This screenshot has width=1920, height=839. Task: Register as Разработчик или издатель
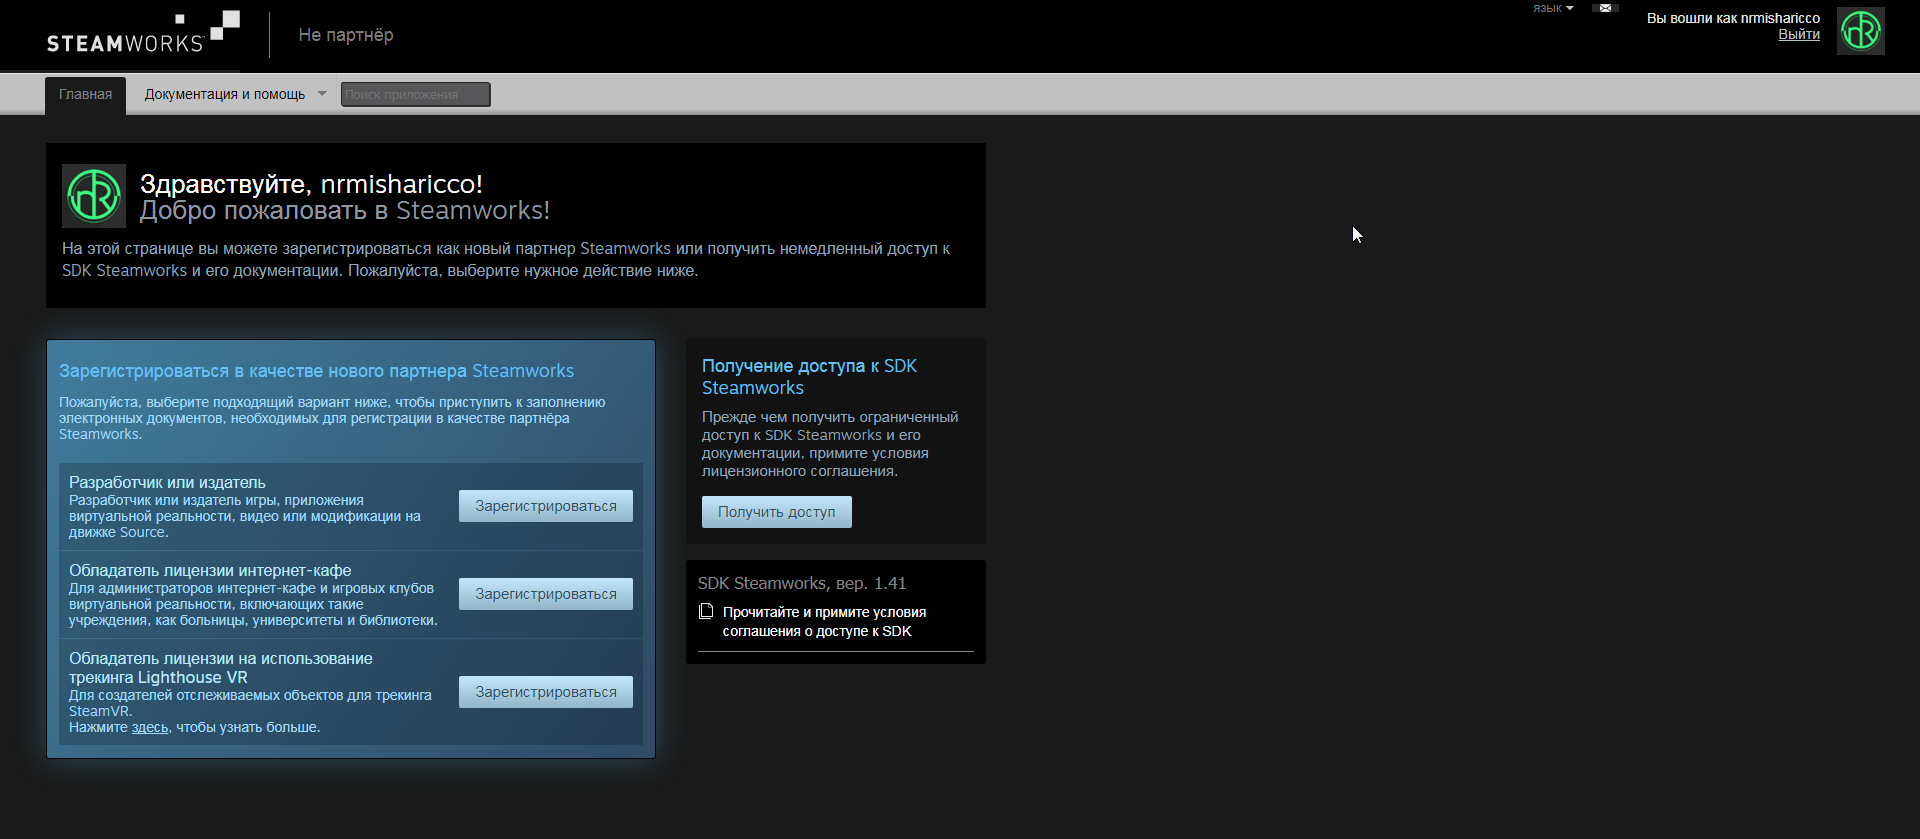[546, 506]
